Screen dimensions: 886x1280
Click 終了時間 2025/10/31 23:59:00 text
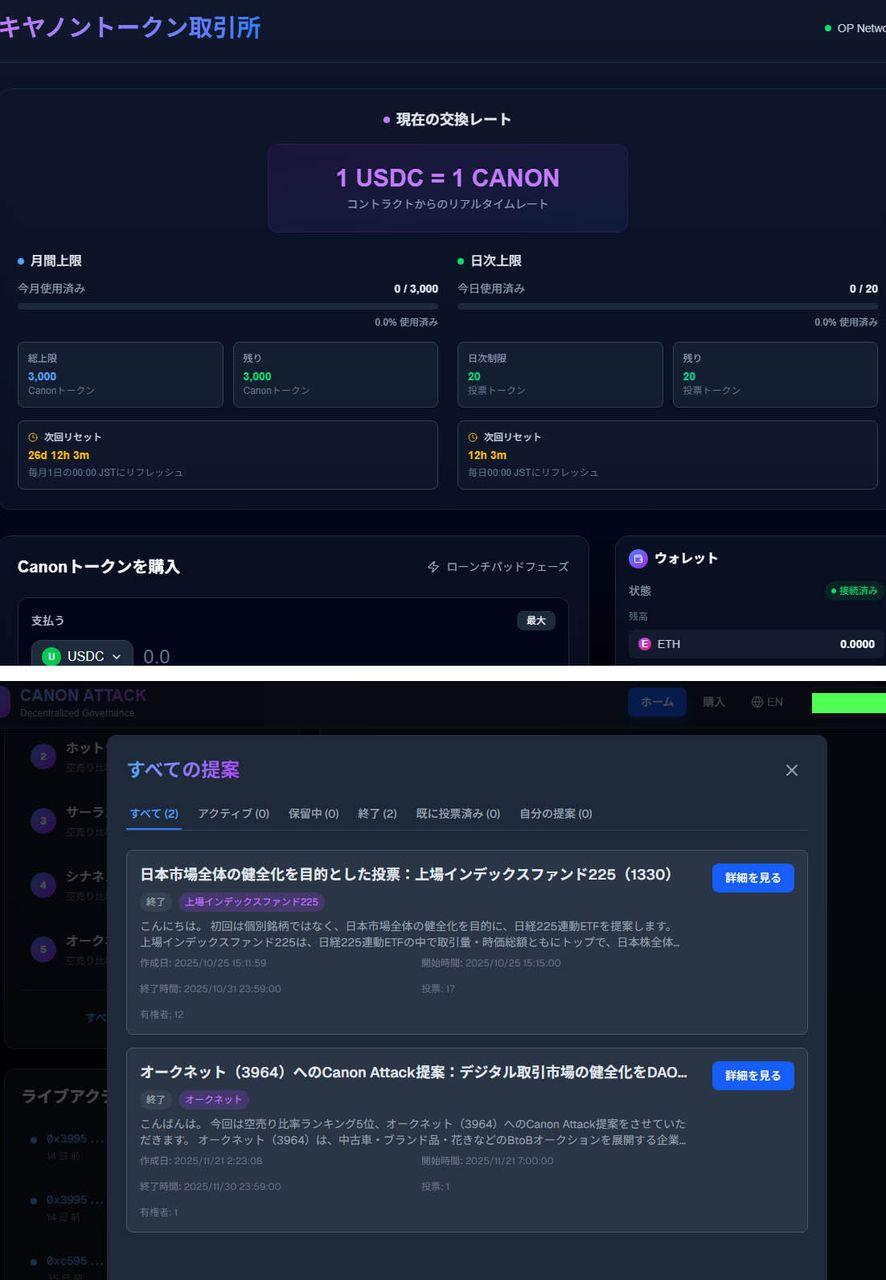(x=210, y=989)
